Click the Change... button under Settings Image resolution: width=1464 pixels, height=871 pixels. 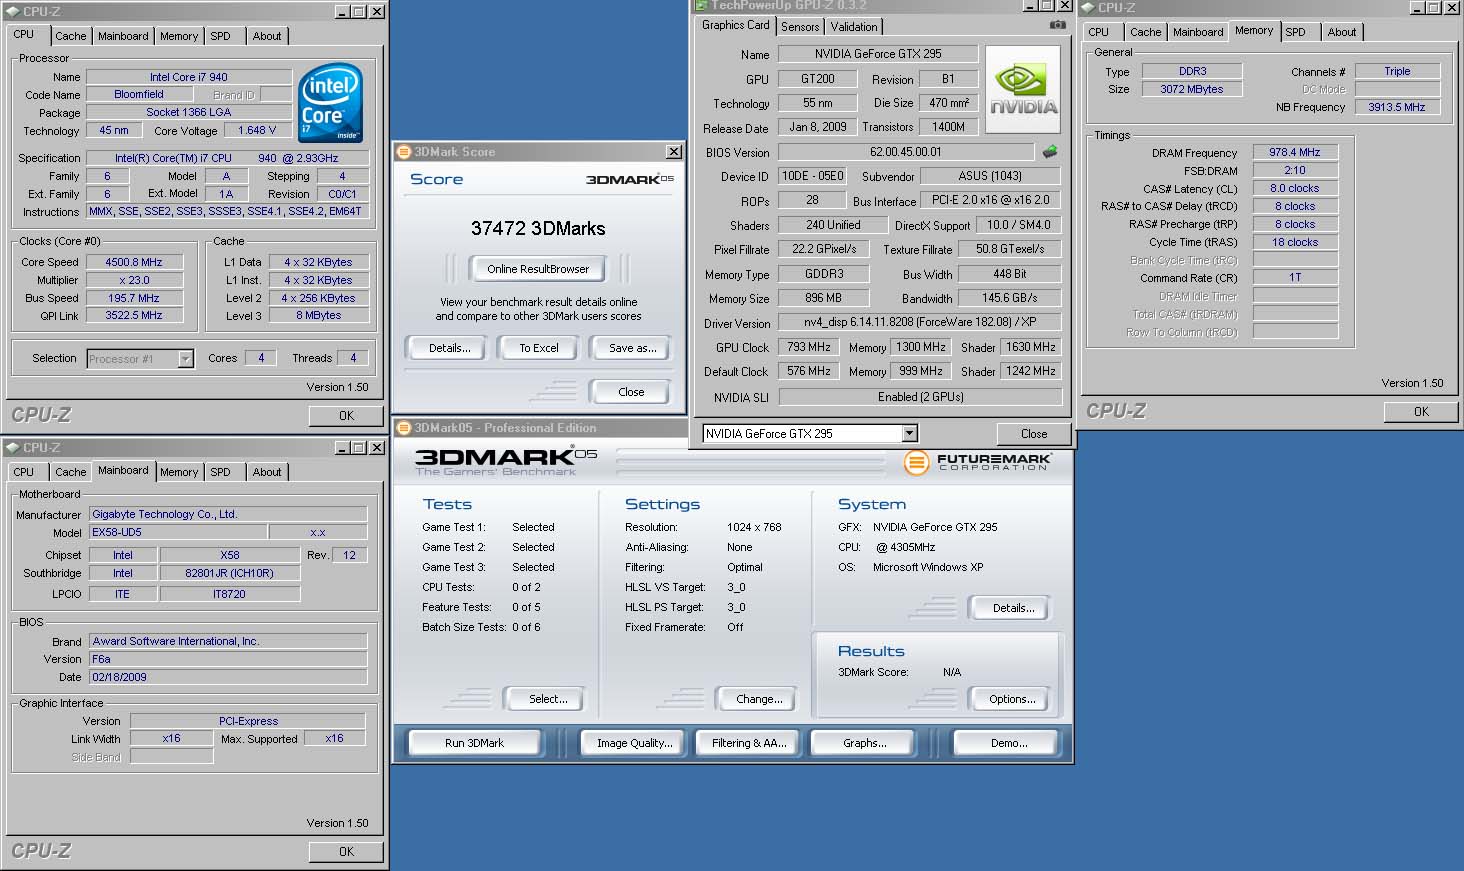pos(759,699)
